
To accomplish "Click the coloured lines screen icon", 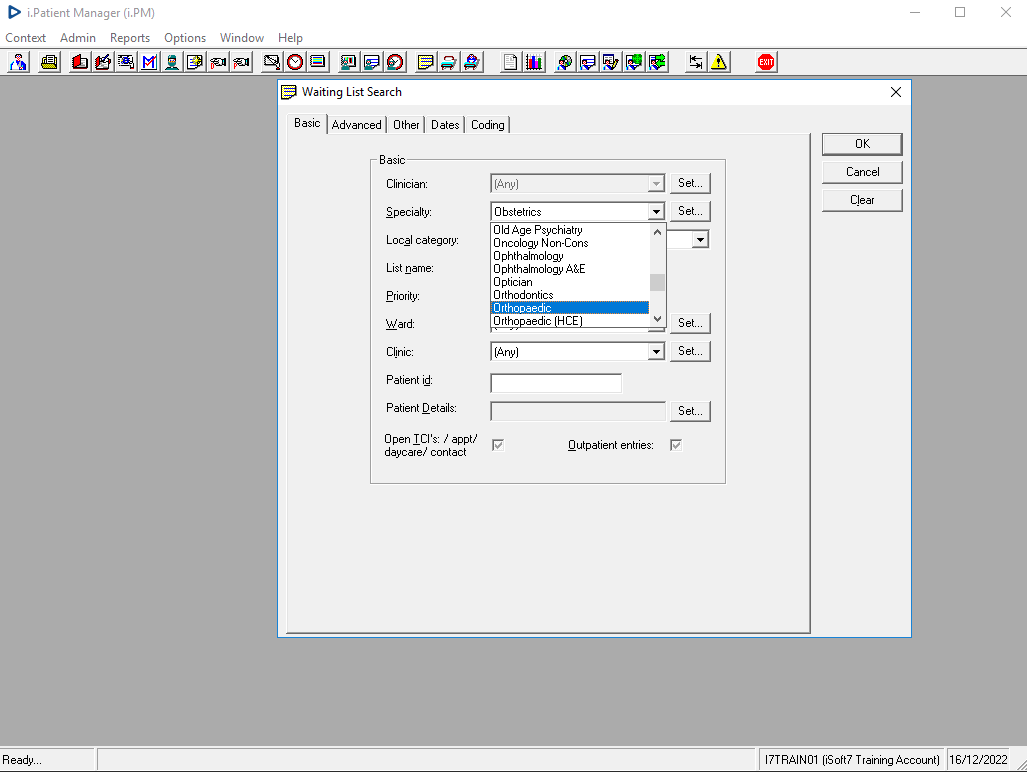I will pyautogui.click(x=318, y=62).
